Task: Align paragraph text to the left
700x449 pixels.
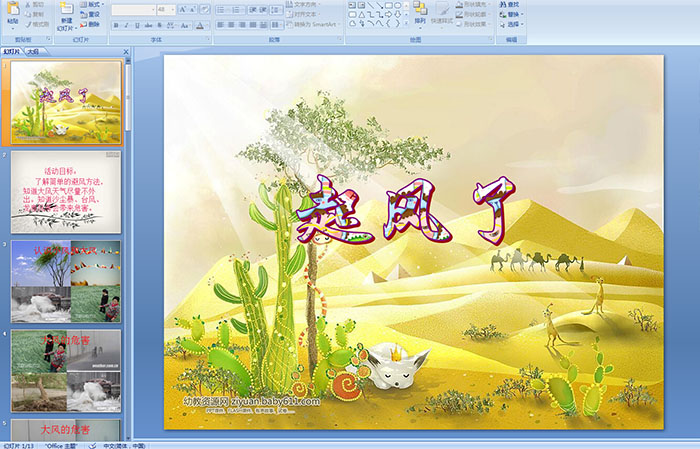Action: point(220,25)
